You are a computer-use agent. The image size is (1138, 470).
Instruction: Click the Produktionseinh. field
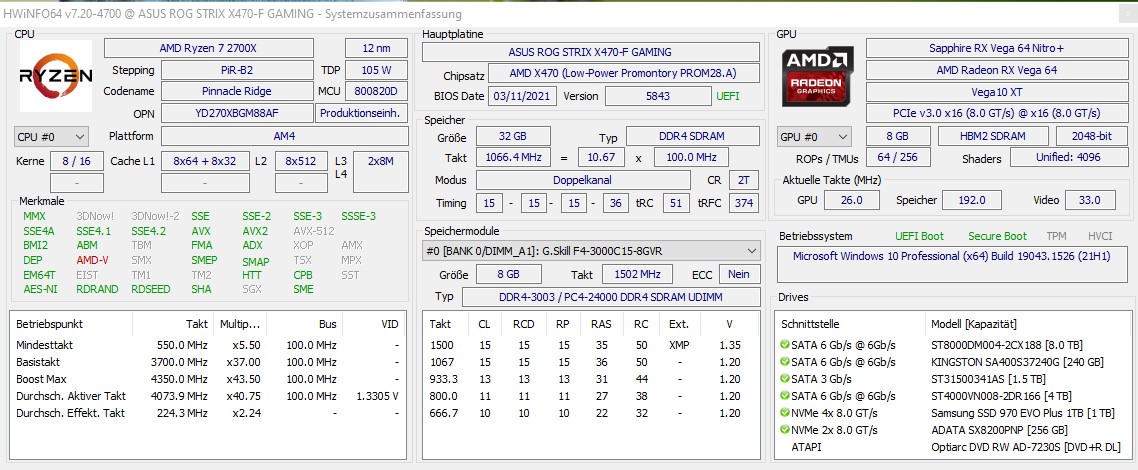point(362,113)
